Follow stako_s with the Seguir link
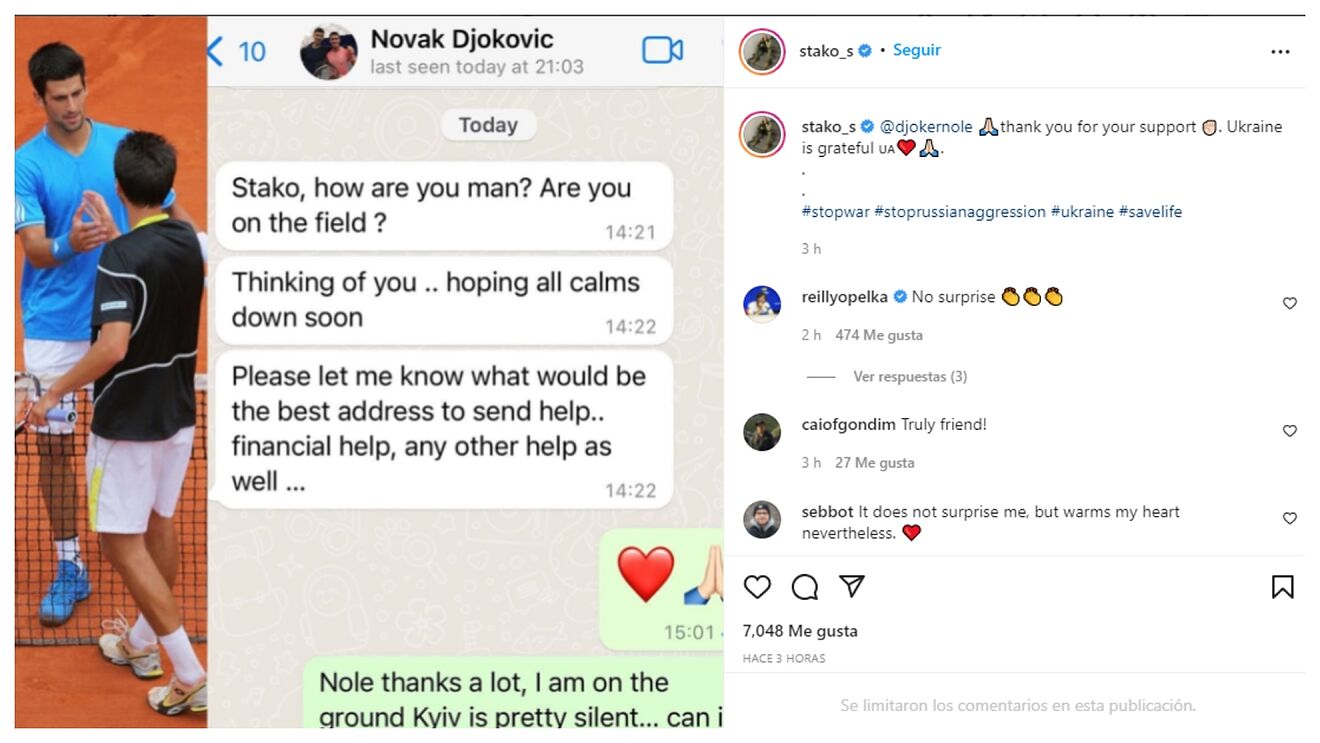The width and height of the screenshot is (1320, 743). point(916,50)
